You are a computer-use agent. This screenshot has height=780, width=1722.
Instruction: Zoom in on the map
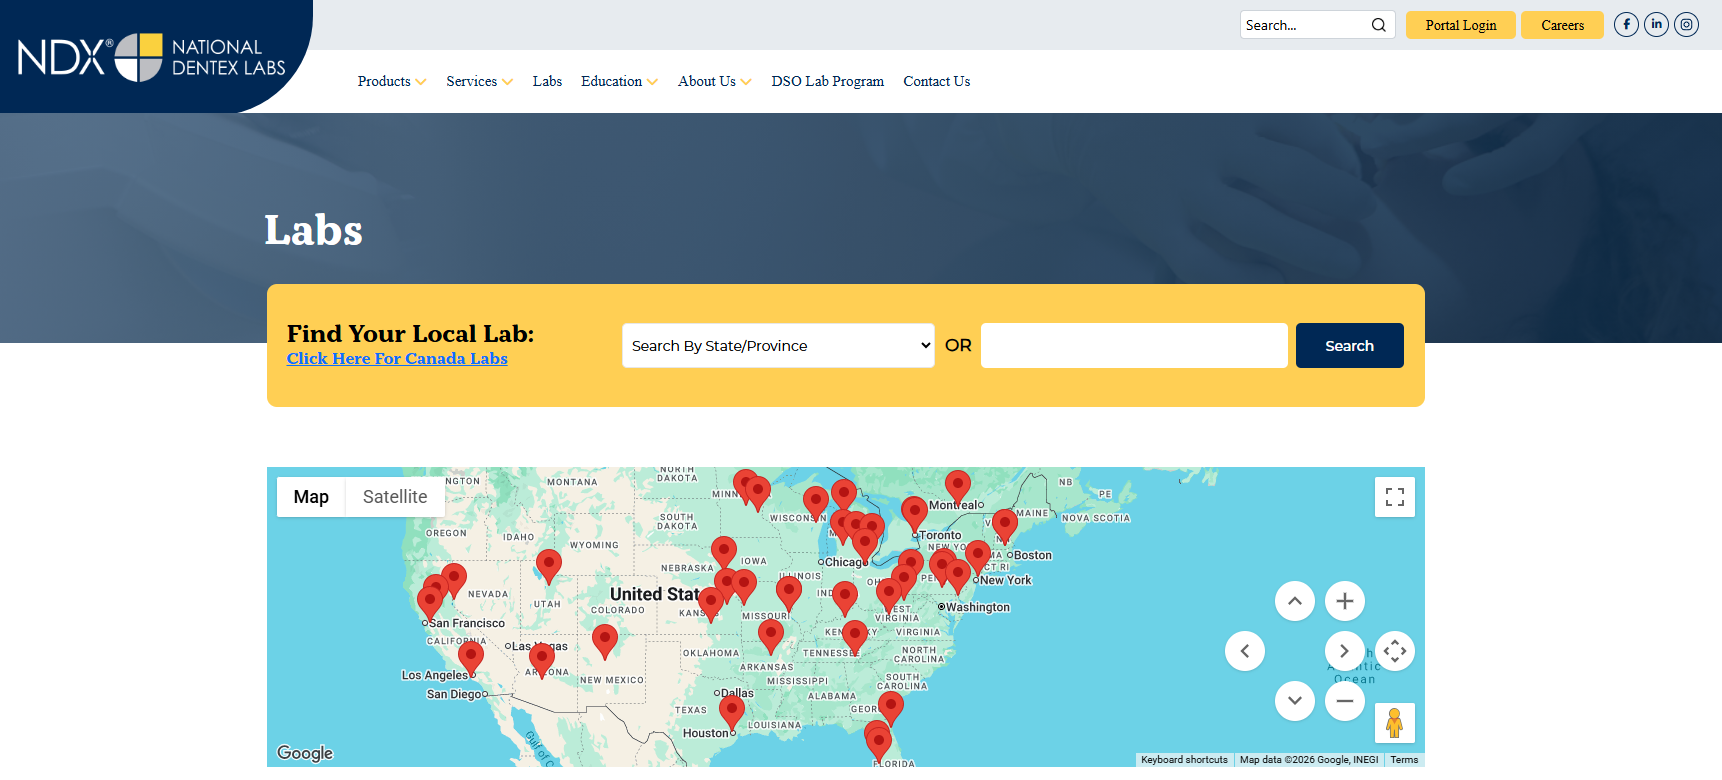[x=1345, y=601]
